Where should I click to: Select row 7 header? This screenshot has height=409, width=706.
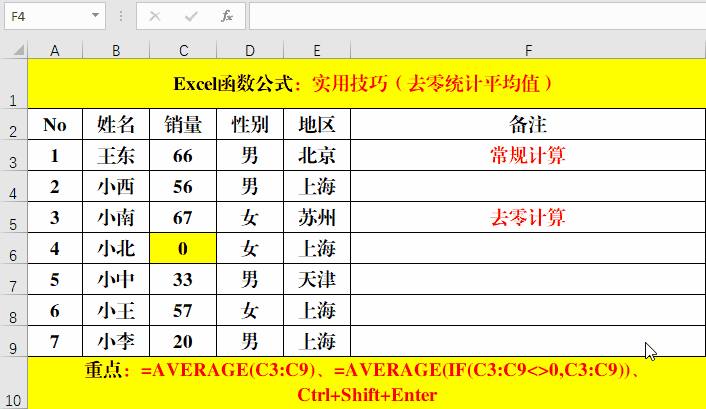pos(14,280)
